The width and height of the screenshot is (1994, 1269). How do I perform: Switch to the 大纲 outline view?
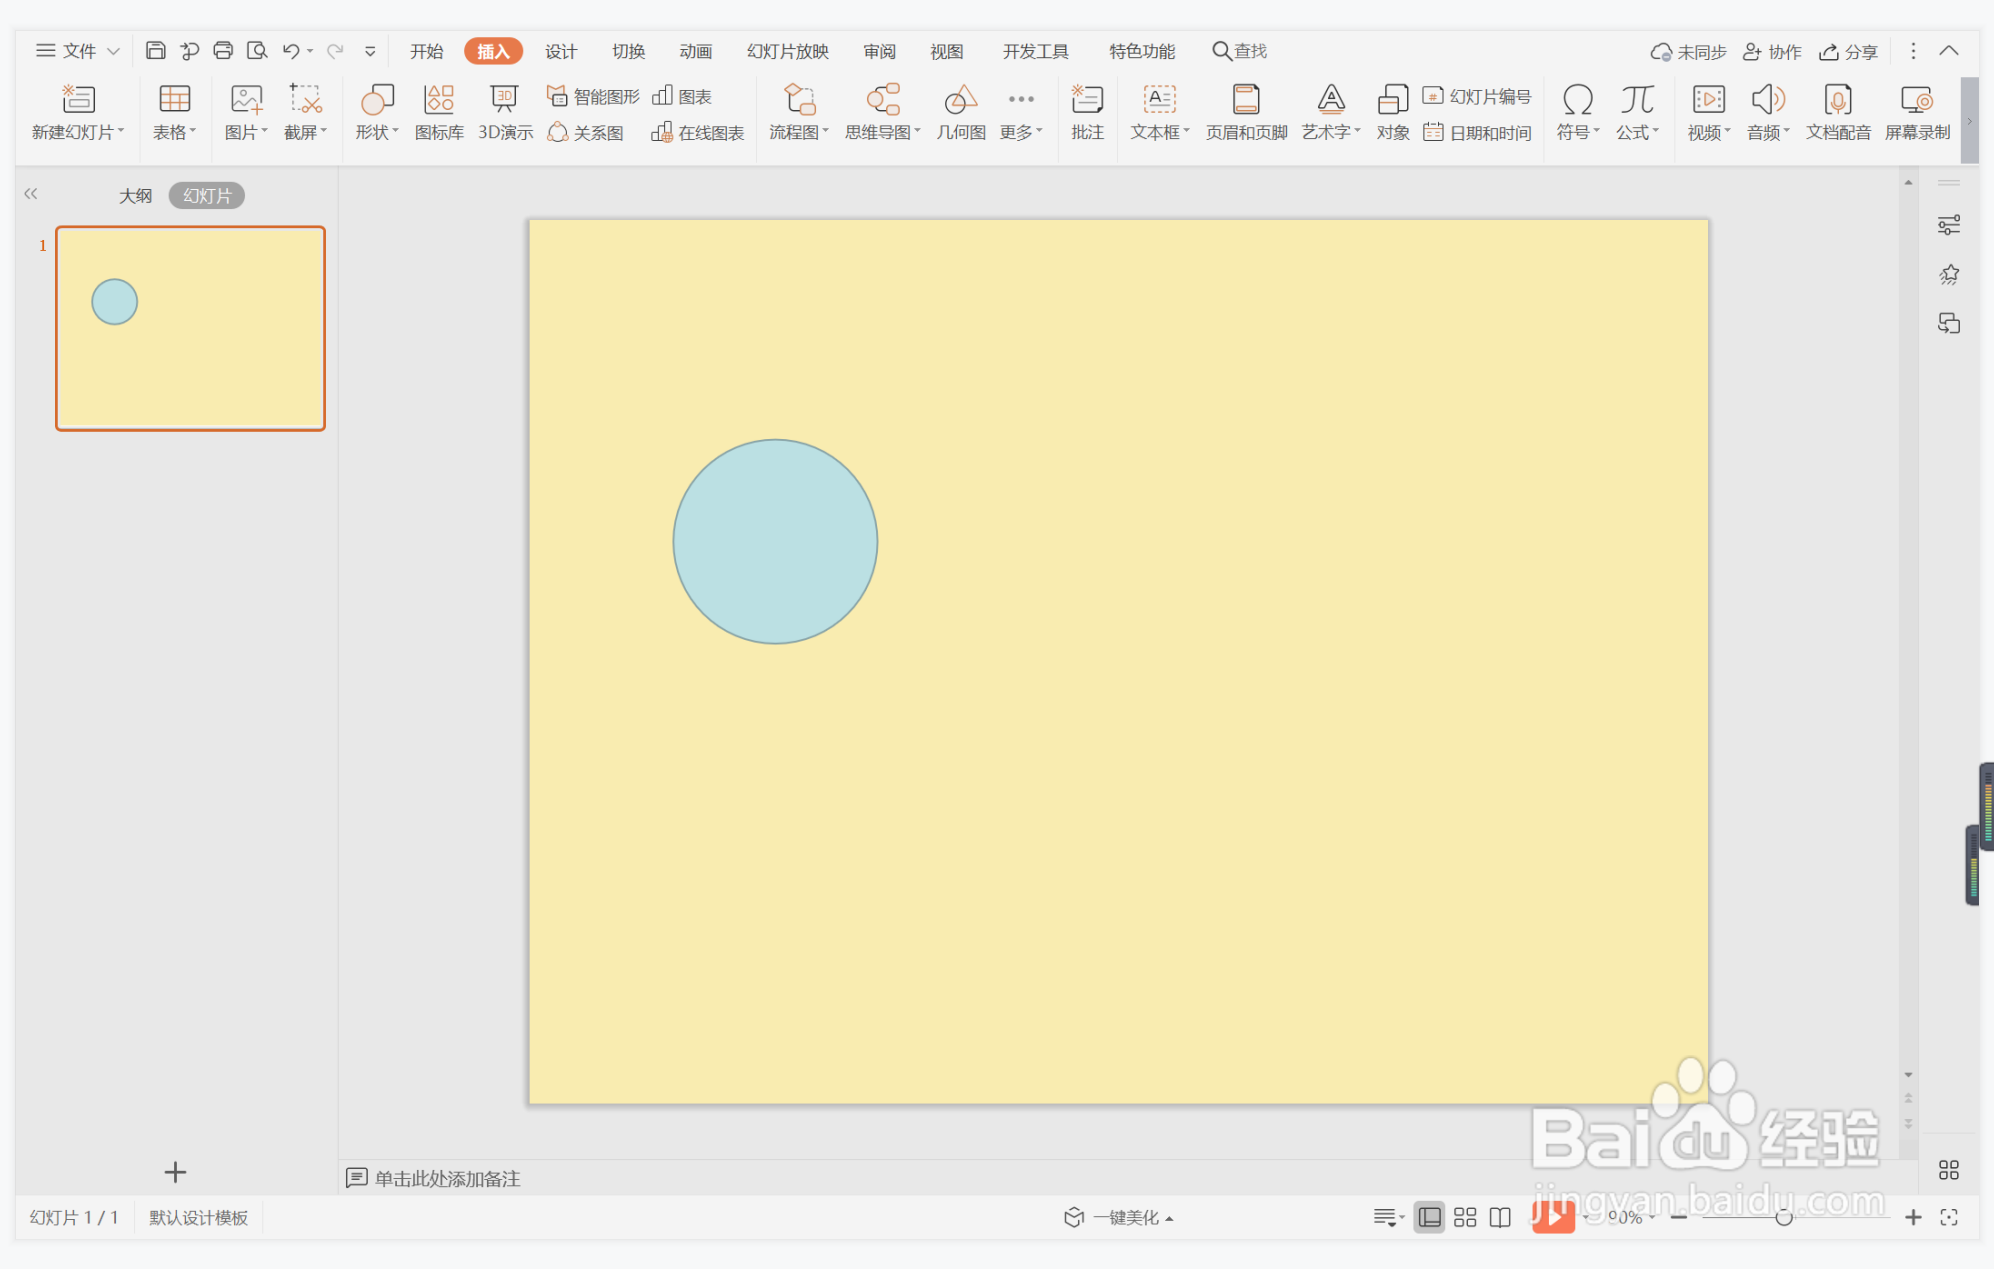pos(135,196)
